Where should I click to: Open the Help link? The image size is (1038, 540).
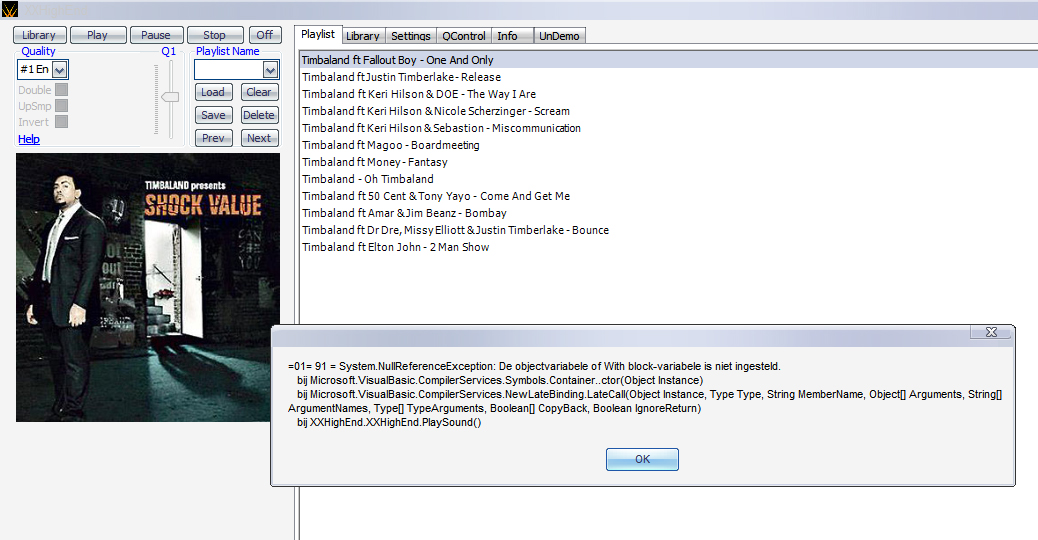(28, 139)
